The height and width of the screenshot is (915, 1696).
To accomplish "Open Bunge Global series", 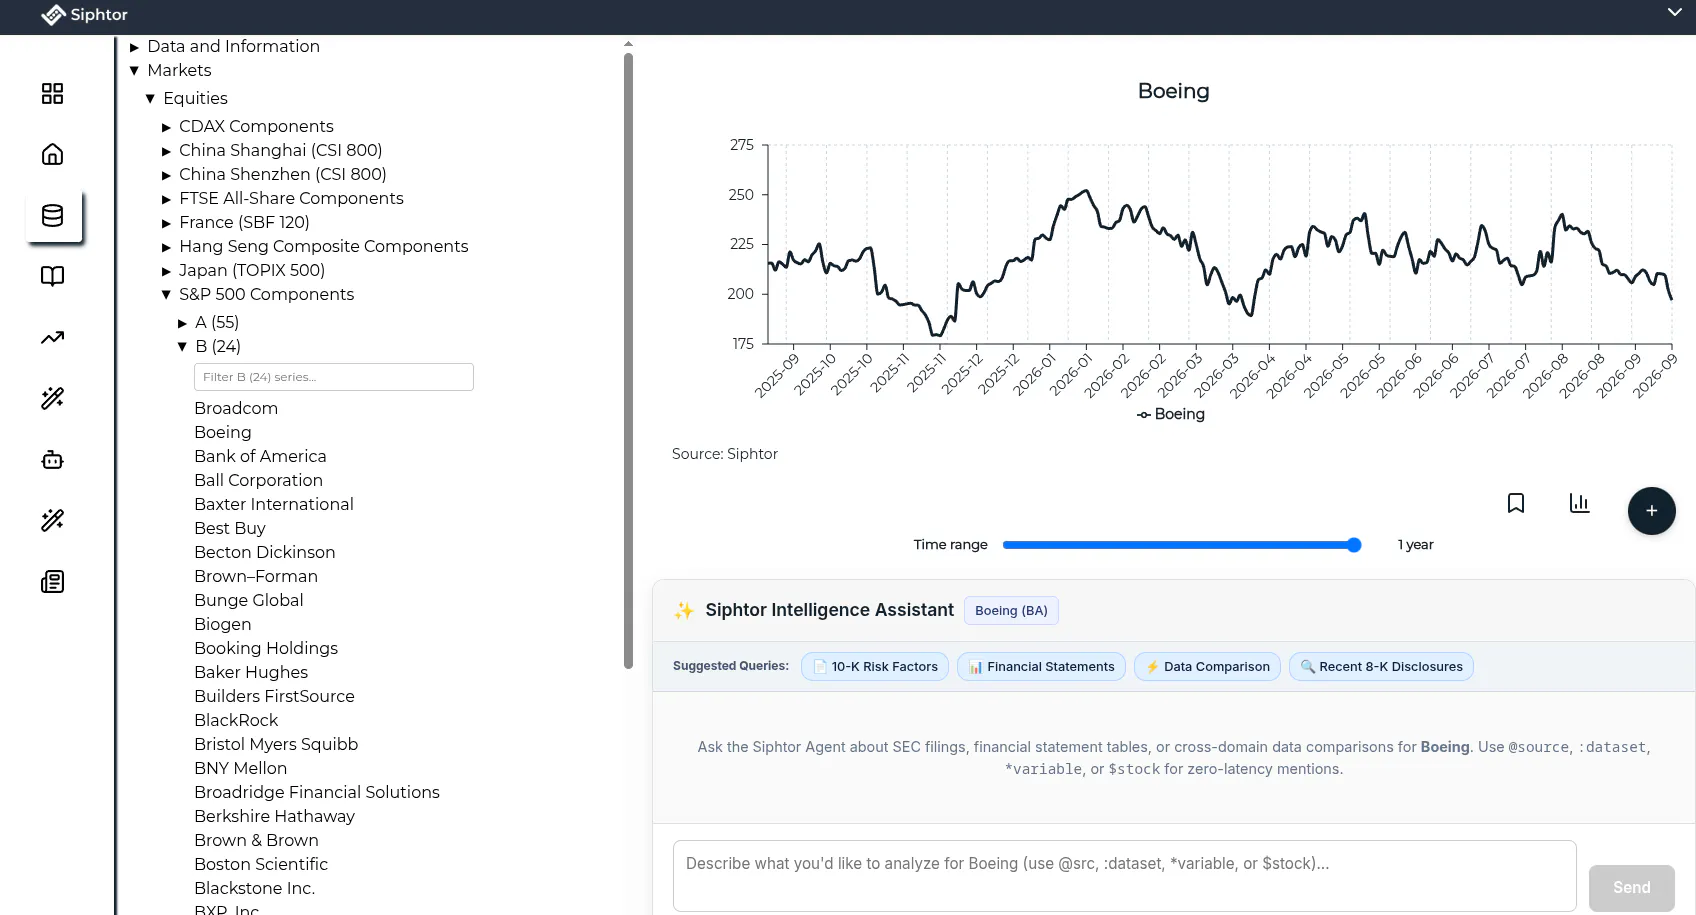I will coord(249,600).
